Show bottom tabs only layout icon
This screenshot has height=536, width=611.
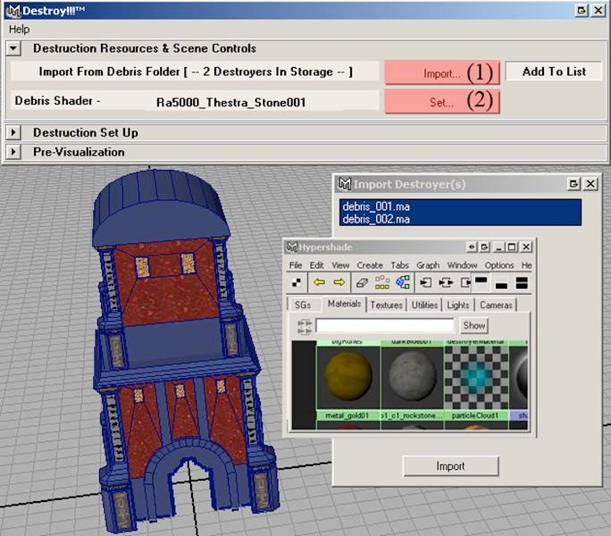coord(502,283)
